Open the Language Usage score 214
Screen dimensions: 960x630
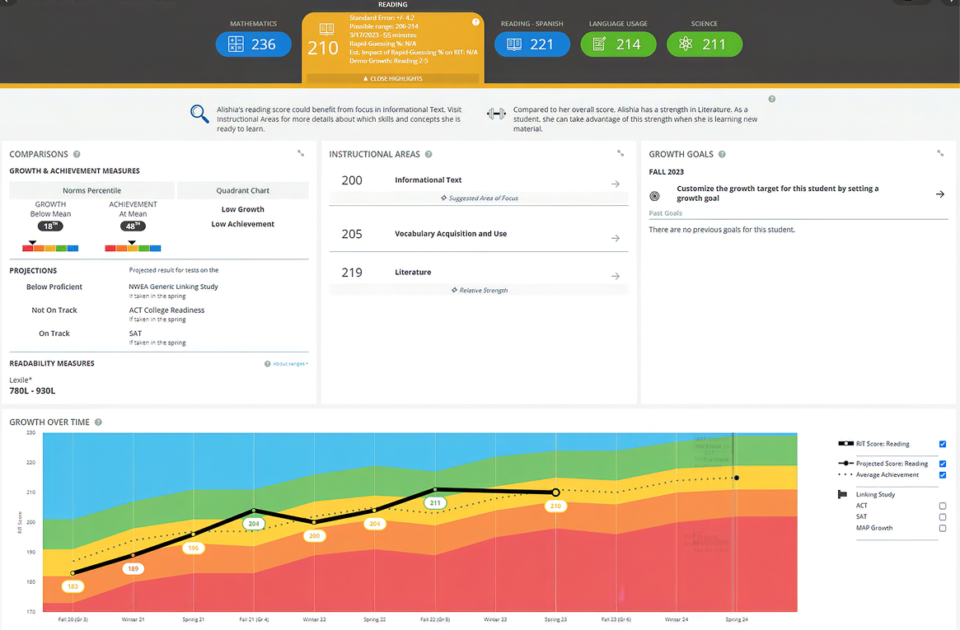pyautogui.click(x=618, y=44)
